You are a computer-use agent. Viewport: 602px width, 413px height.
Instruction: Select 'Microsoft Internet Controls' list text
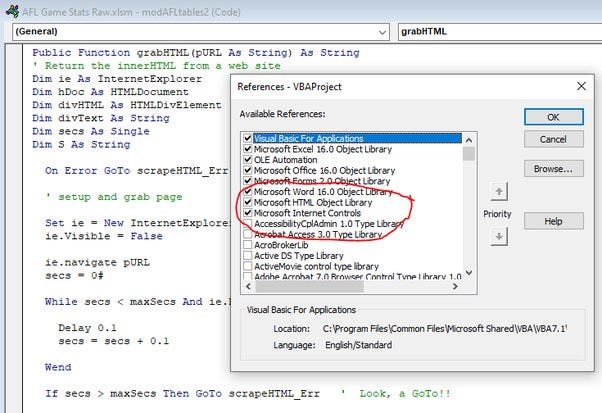pyautogui.click(x=308, y=213)
